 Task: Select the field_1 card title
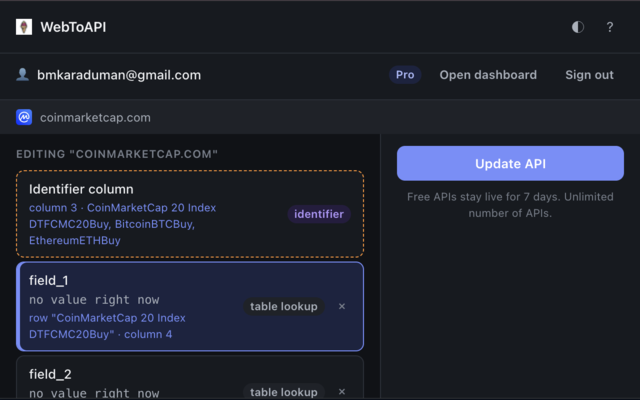[49, 280]
